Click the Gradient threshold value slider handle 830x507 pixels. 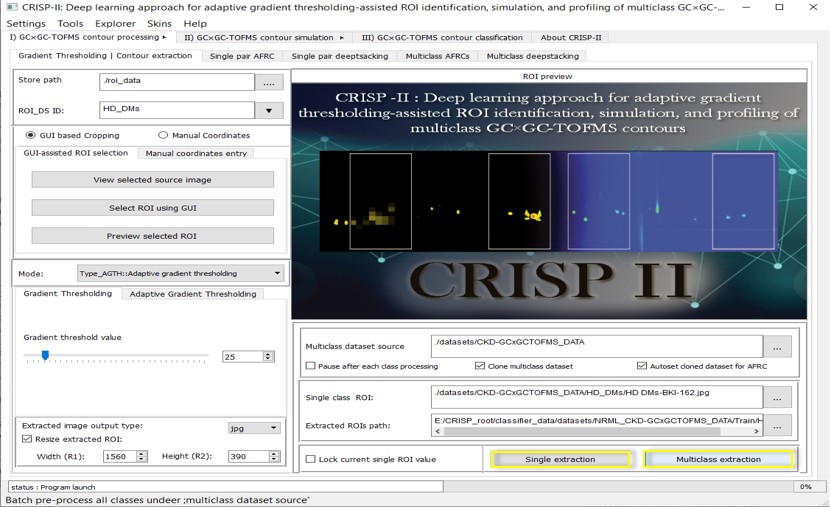tap(45, 355)
